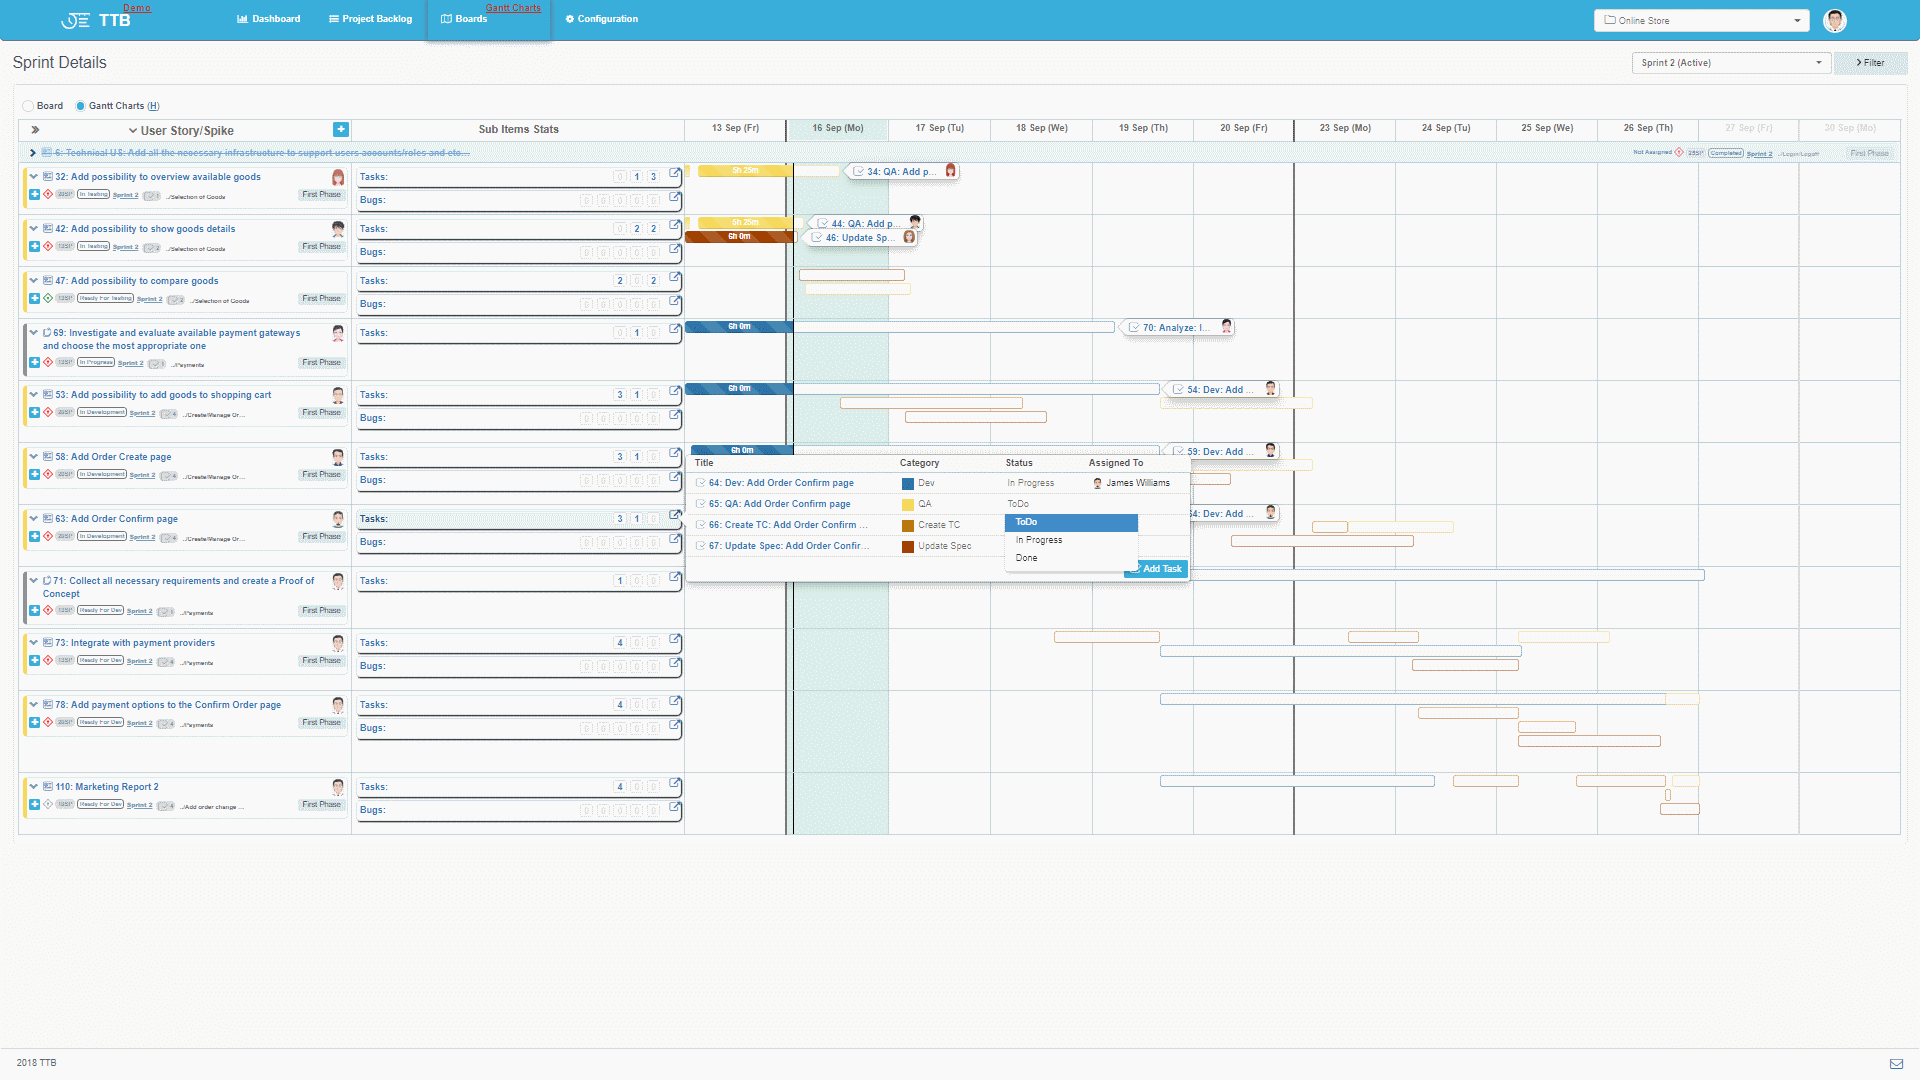Click the mail envelope icon at bottom right
This screenshot has width=1920, height=1080.
[x=1896, y=1063]
